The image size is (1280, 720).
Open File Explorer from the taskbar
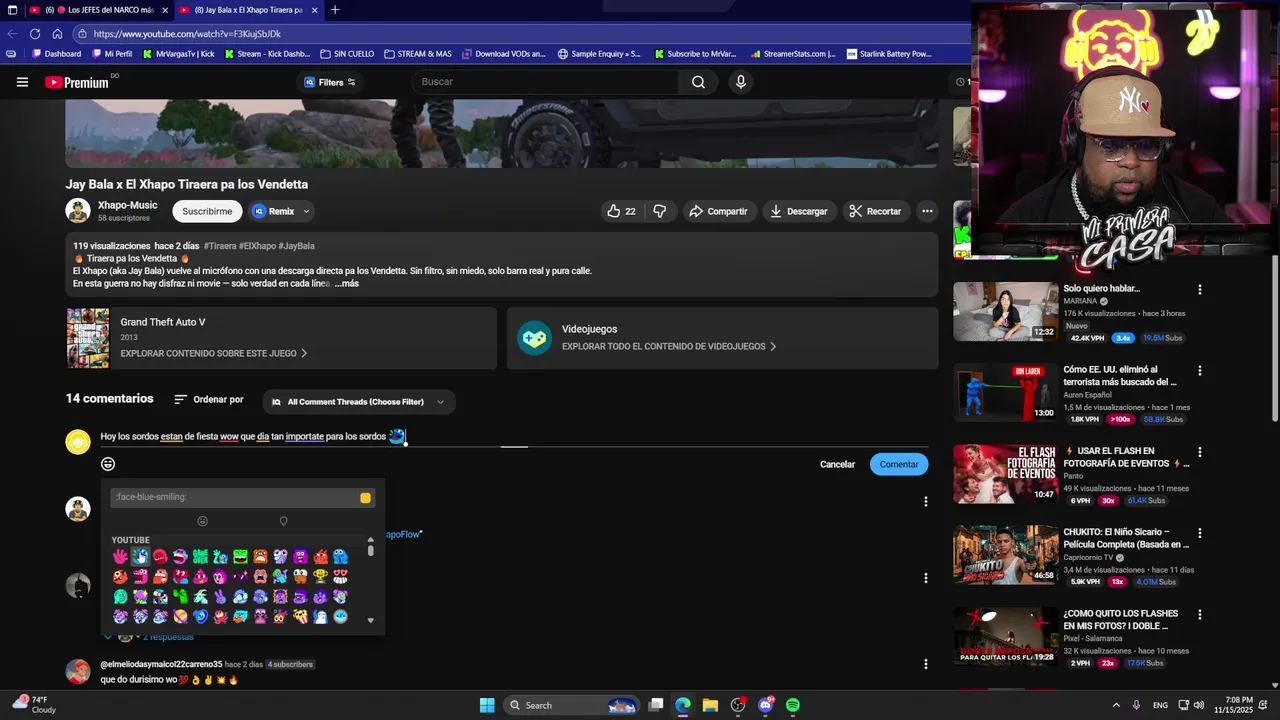710,705
